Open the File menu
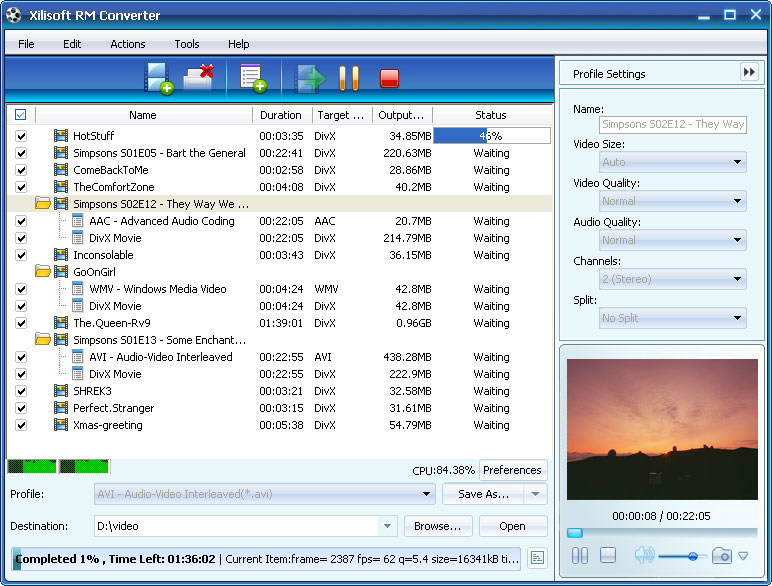 (x=26, y=44)
